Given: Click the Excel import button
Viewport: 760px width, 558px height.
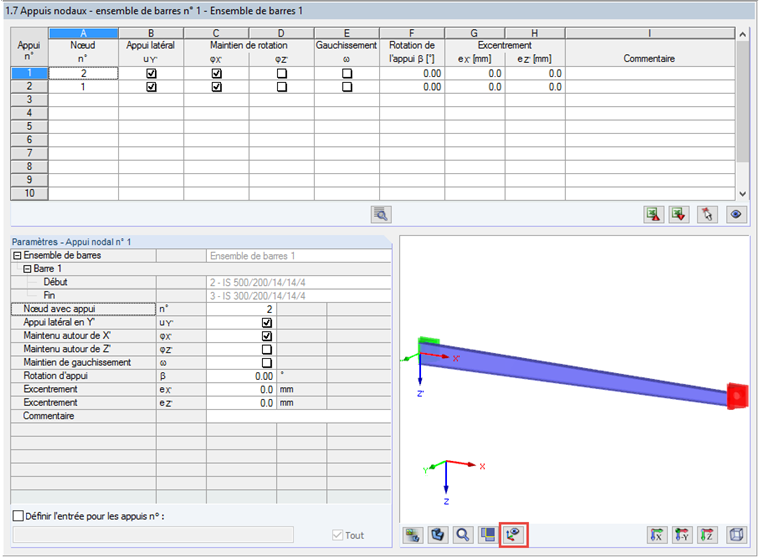Looking at the screenshot, I should pyautogui.click(x=679, y=214).
